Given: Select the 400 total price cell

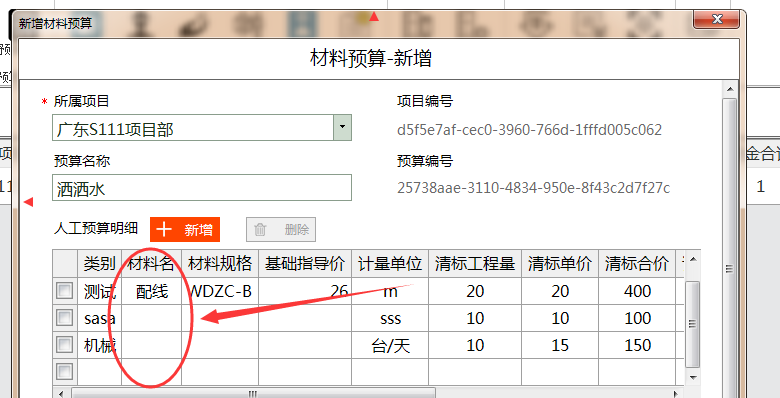Looking at the screenshot, I should [637, 291].
